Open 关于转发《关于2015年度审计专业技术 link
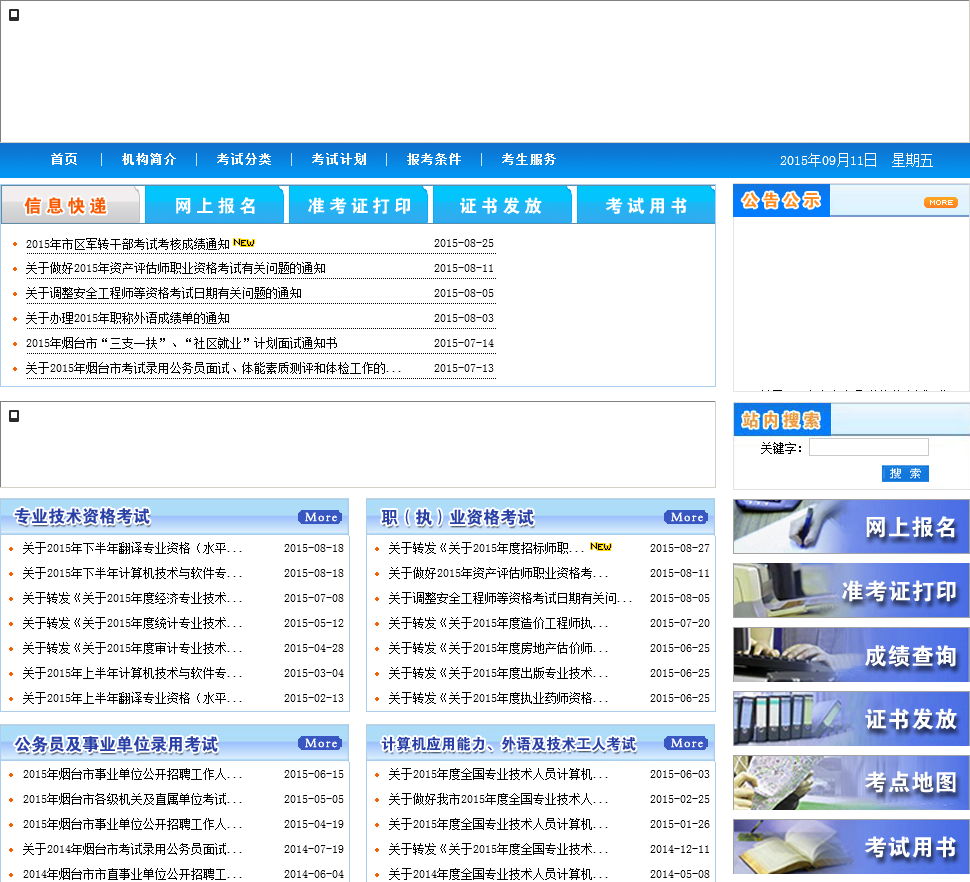Viewport: 970px width, 882px height. [132, 648]
